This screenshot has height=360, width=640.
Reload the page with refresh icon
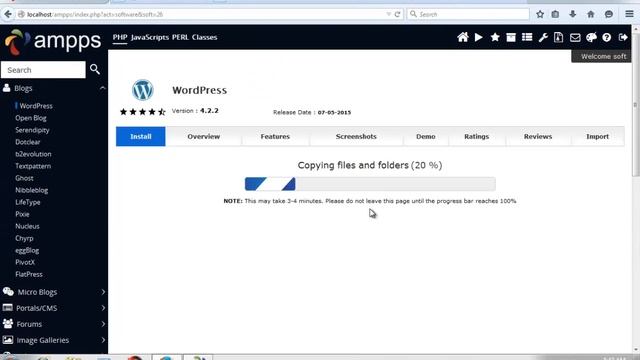click(397, 14)
